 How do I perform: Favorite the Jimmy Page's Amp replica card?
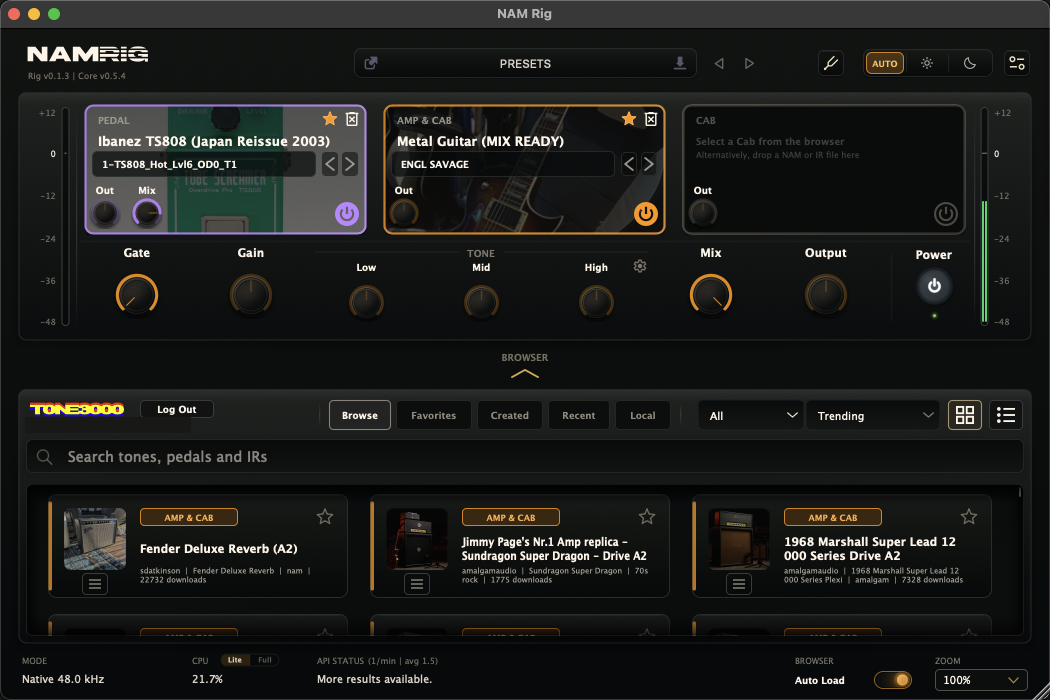coord(647,516)
